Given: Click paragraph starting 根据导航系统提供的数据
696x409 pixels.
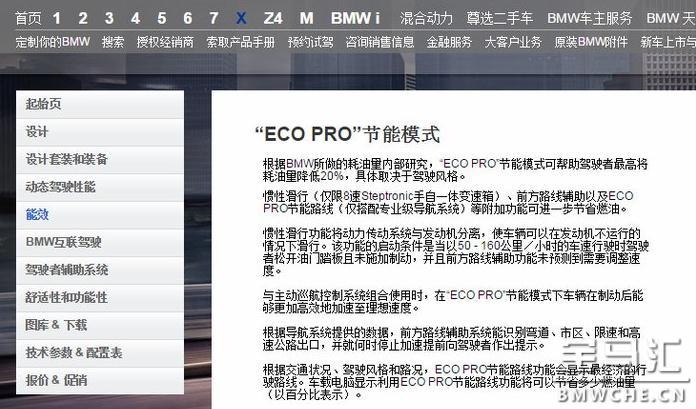Looking at the screenshot, I should tap(452, 338).
